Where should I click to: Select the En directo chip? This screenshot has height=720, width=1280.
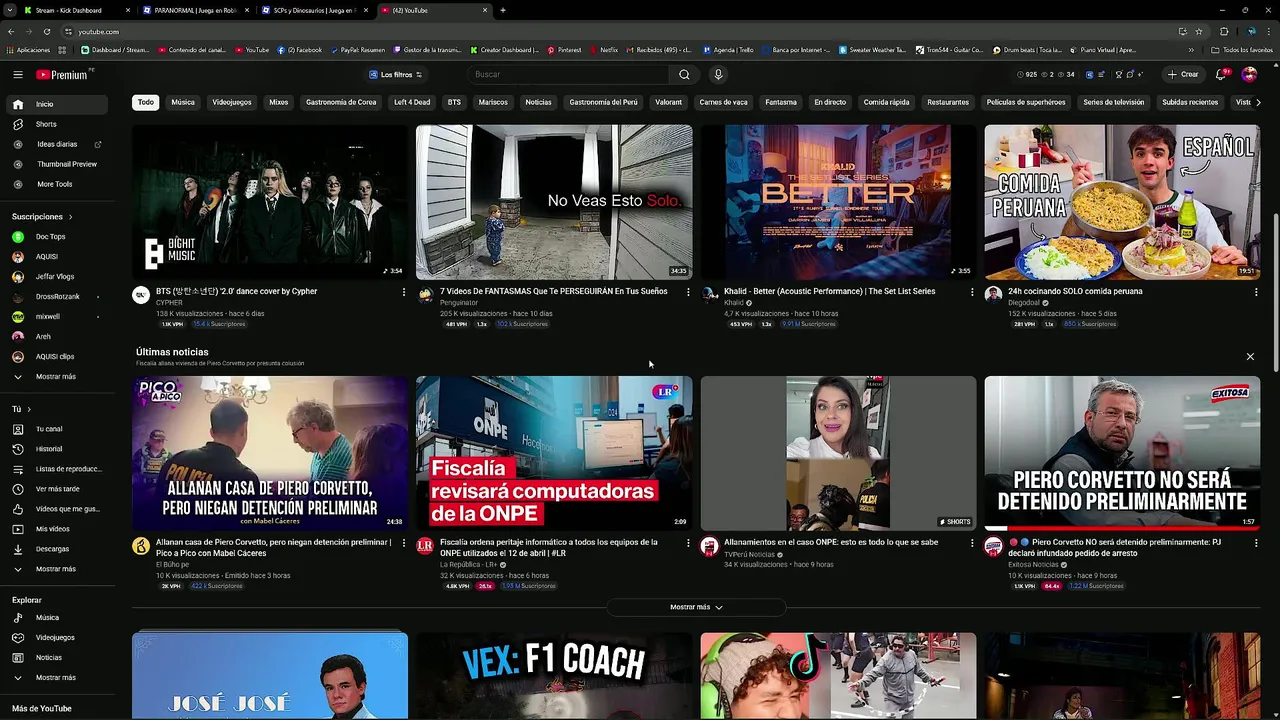[x=830, y=102]
